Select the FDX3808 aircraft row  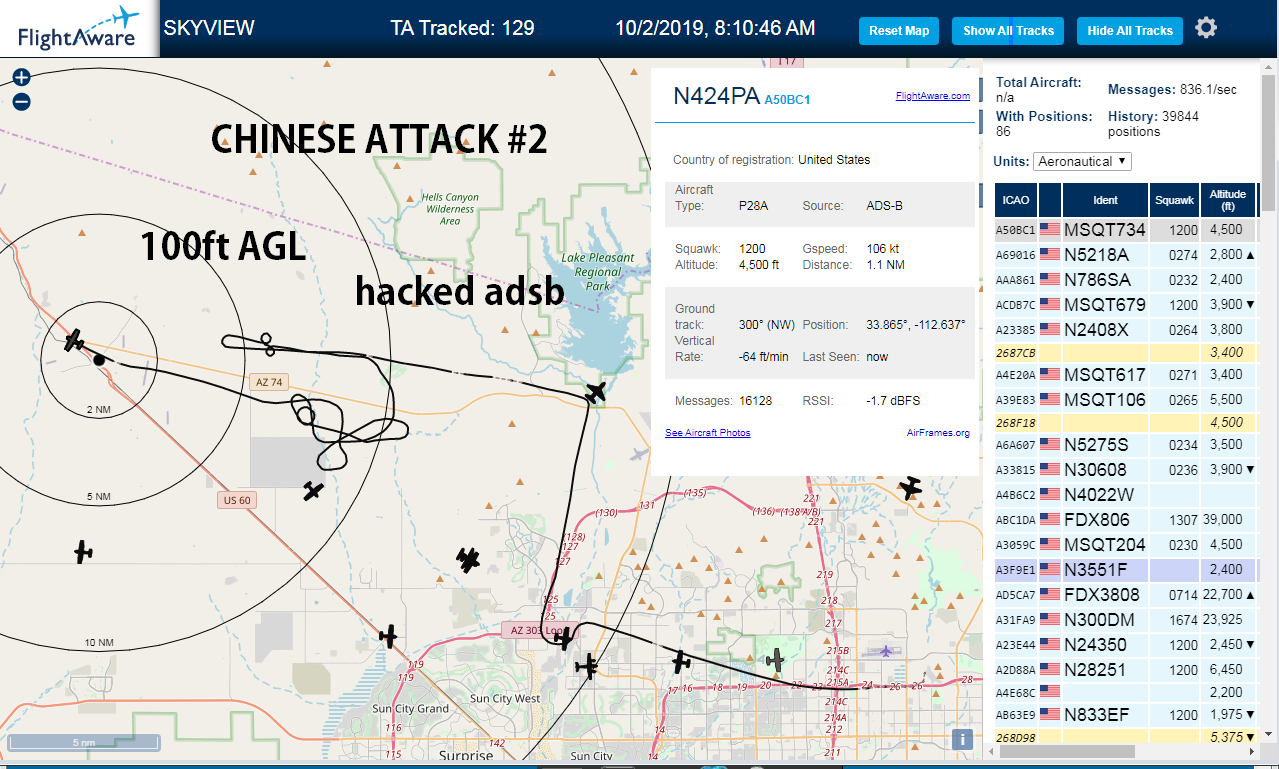[1127, 594]
